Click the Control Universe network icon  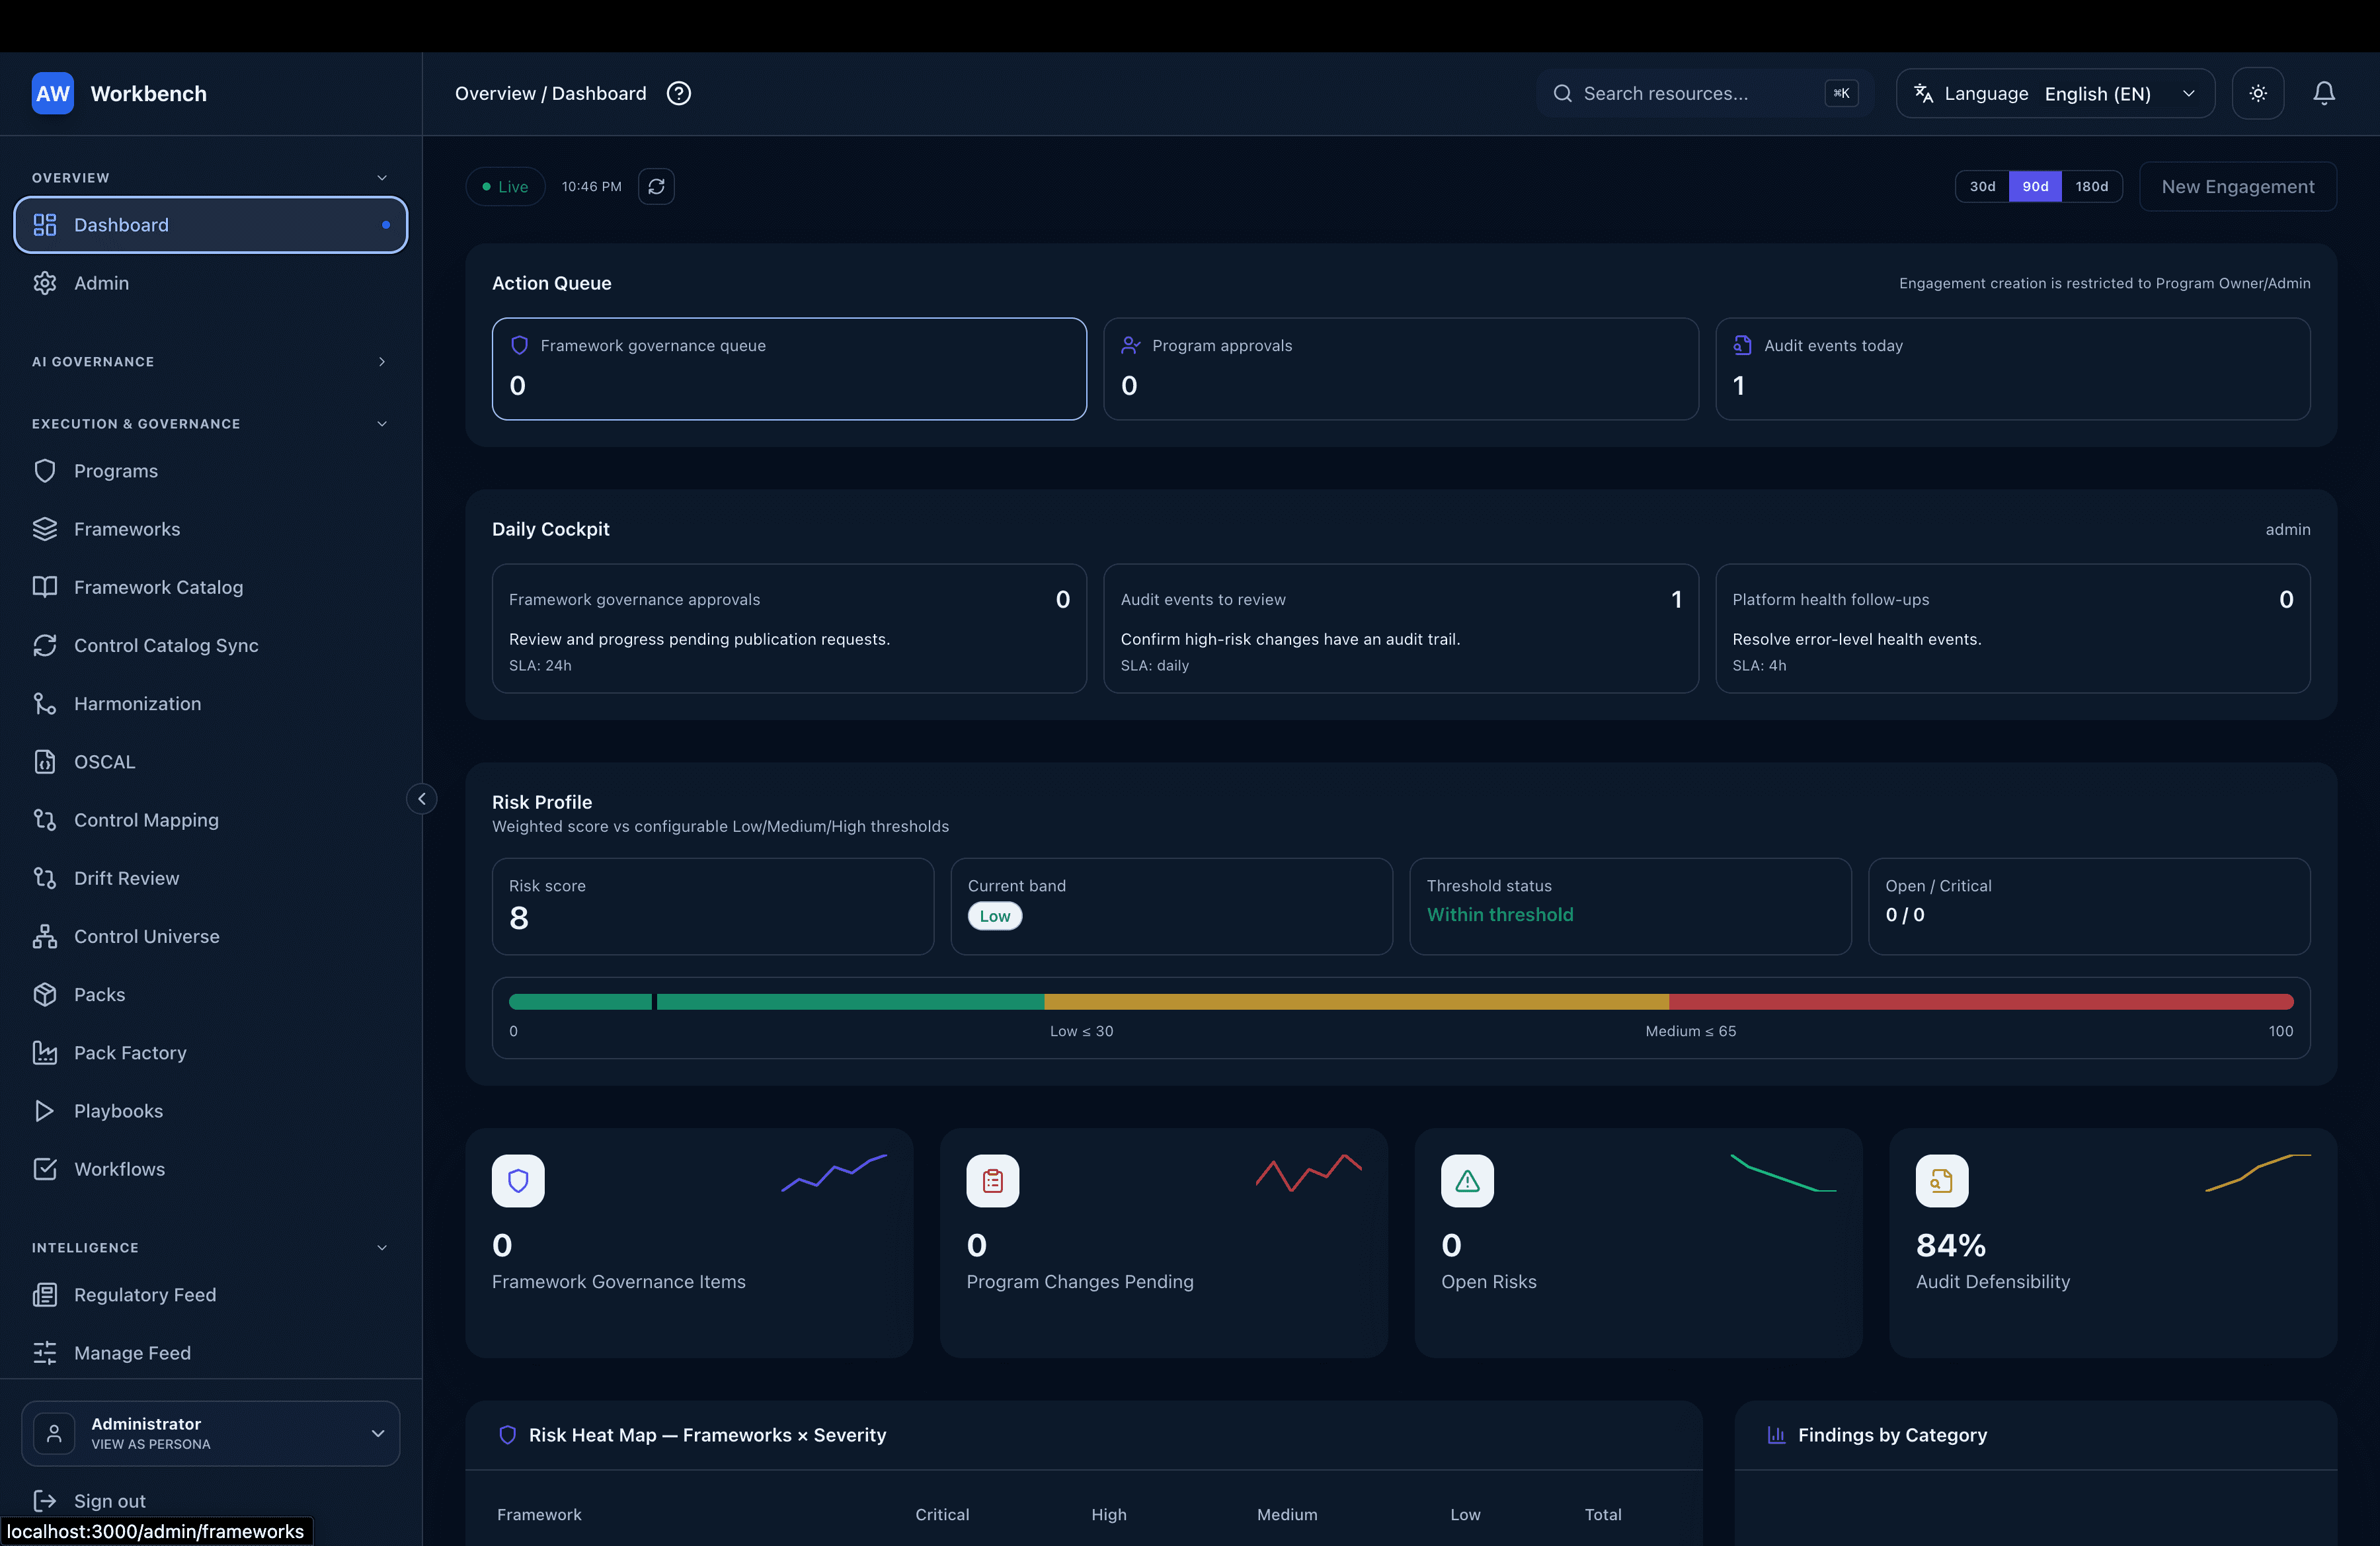pos(45,936)
